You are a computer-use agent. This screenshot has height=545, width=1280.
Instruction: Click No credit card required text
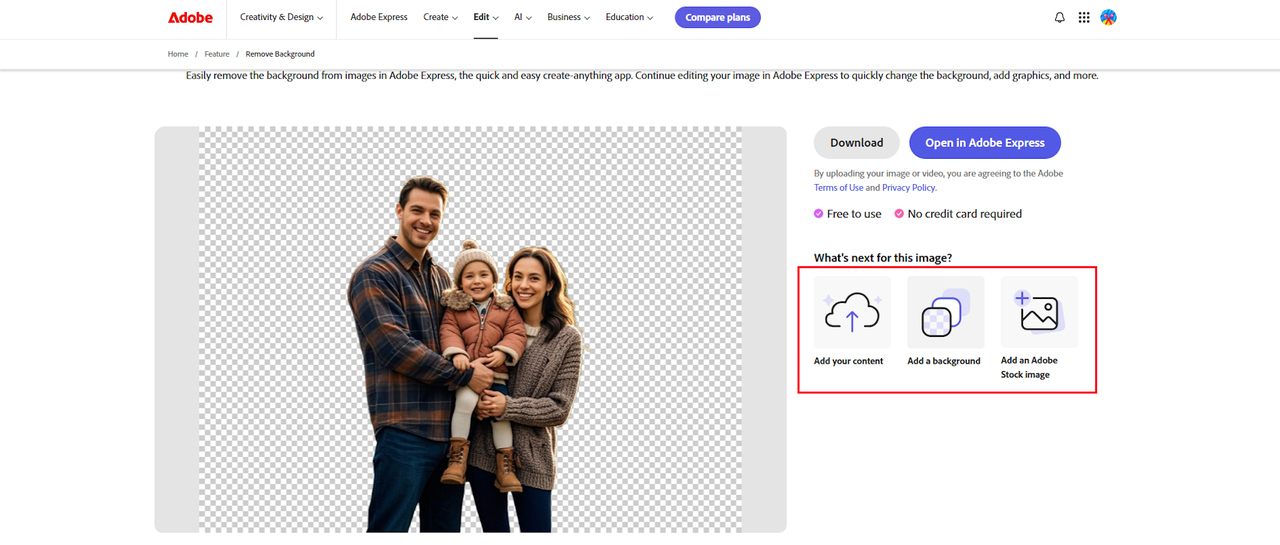point(965,214)
